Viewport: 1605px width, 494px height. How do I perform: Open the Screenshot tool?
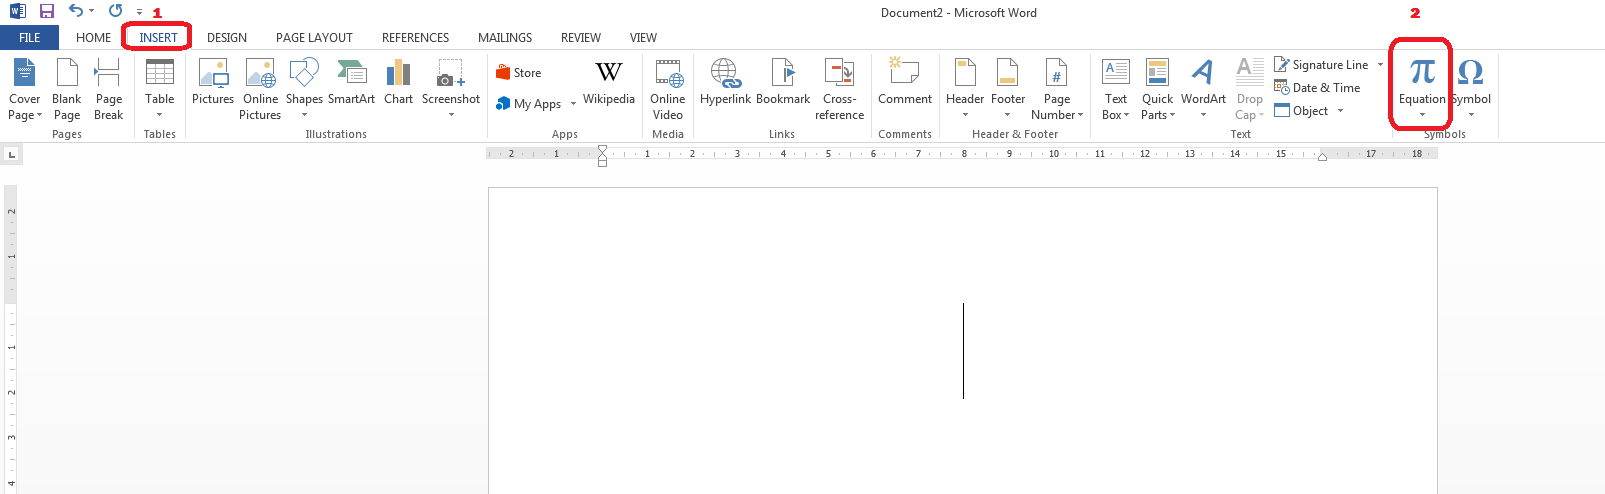[x=450, y=89]
